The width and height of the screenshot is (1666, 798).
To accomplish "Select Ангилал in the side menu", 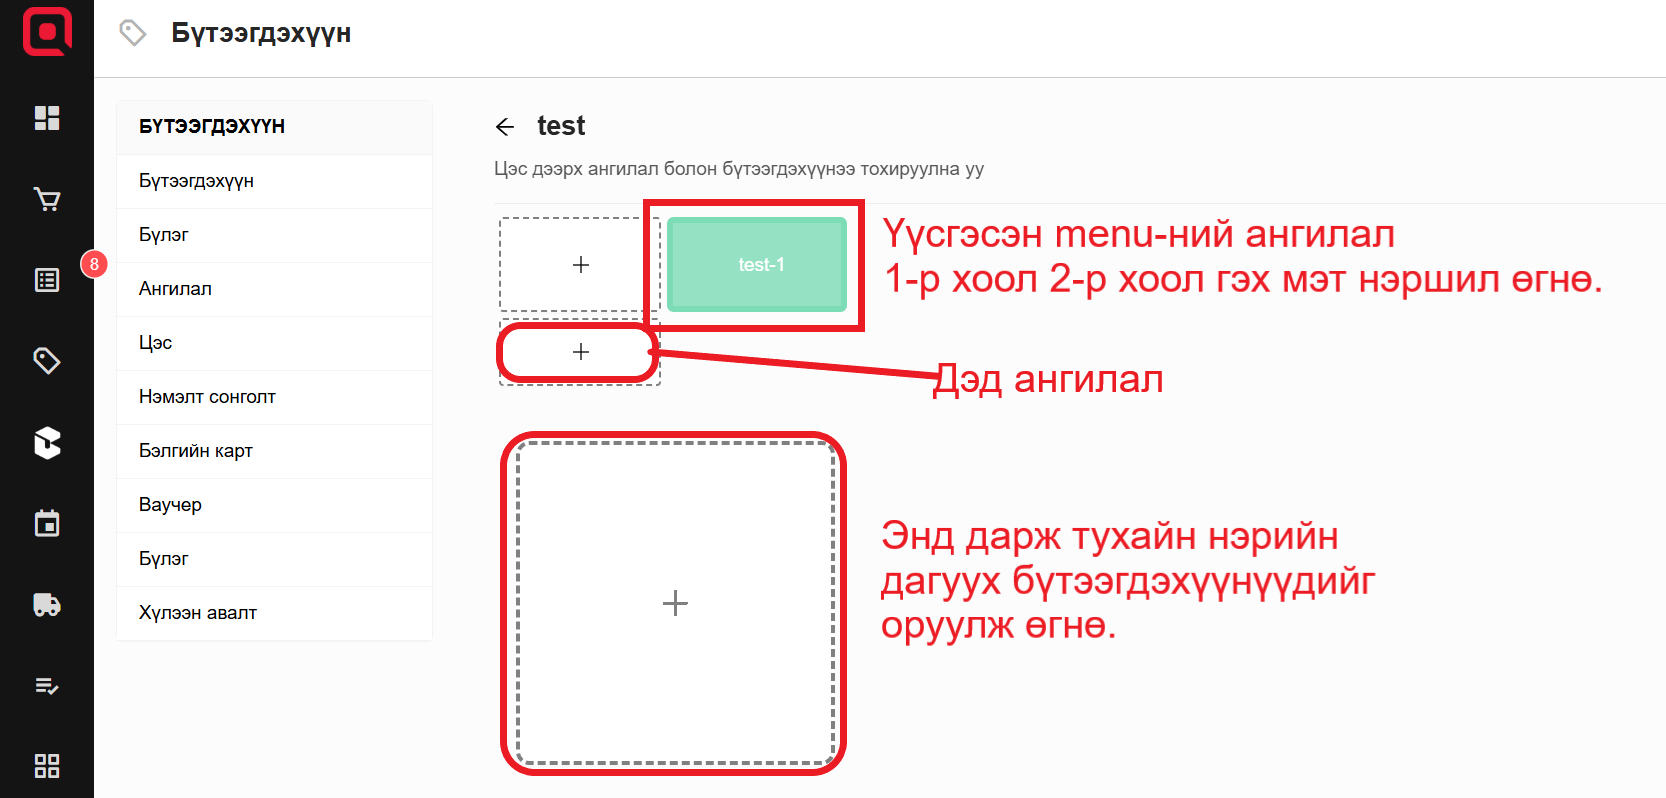I will pyautogui.click(x=175, y=289).
